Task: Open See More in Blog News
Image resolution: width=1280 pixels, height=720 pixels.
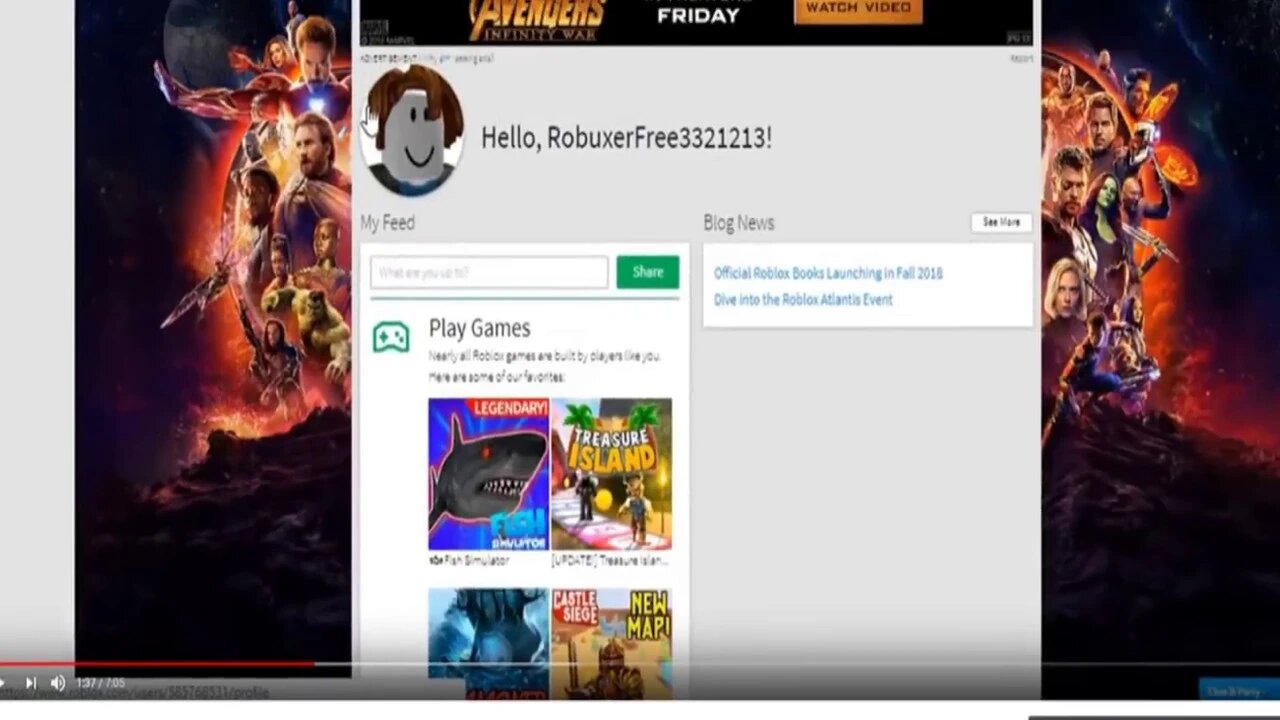Action: click(1001, 222)
